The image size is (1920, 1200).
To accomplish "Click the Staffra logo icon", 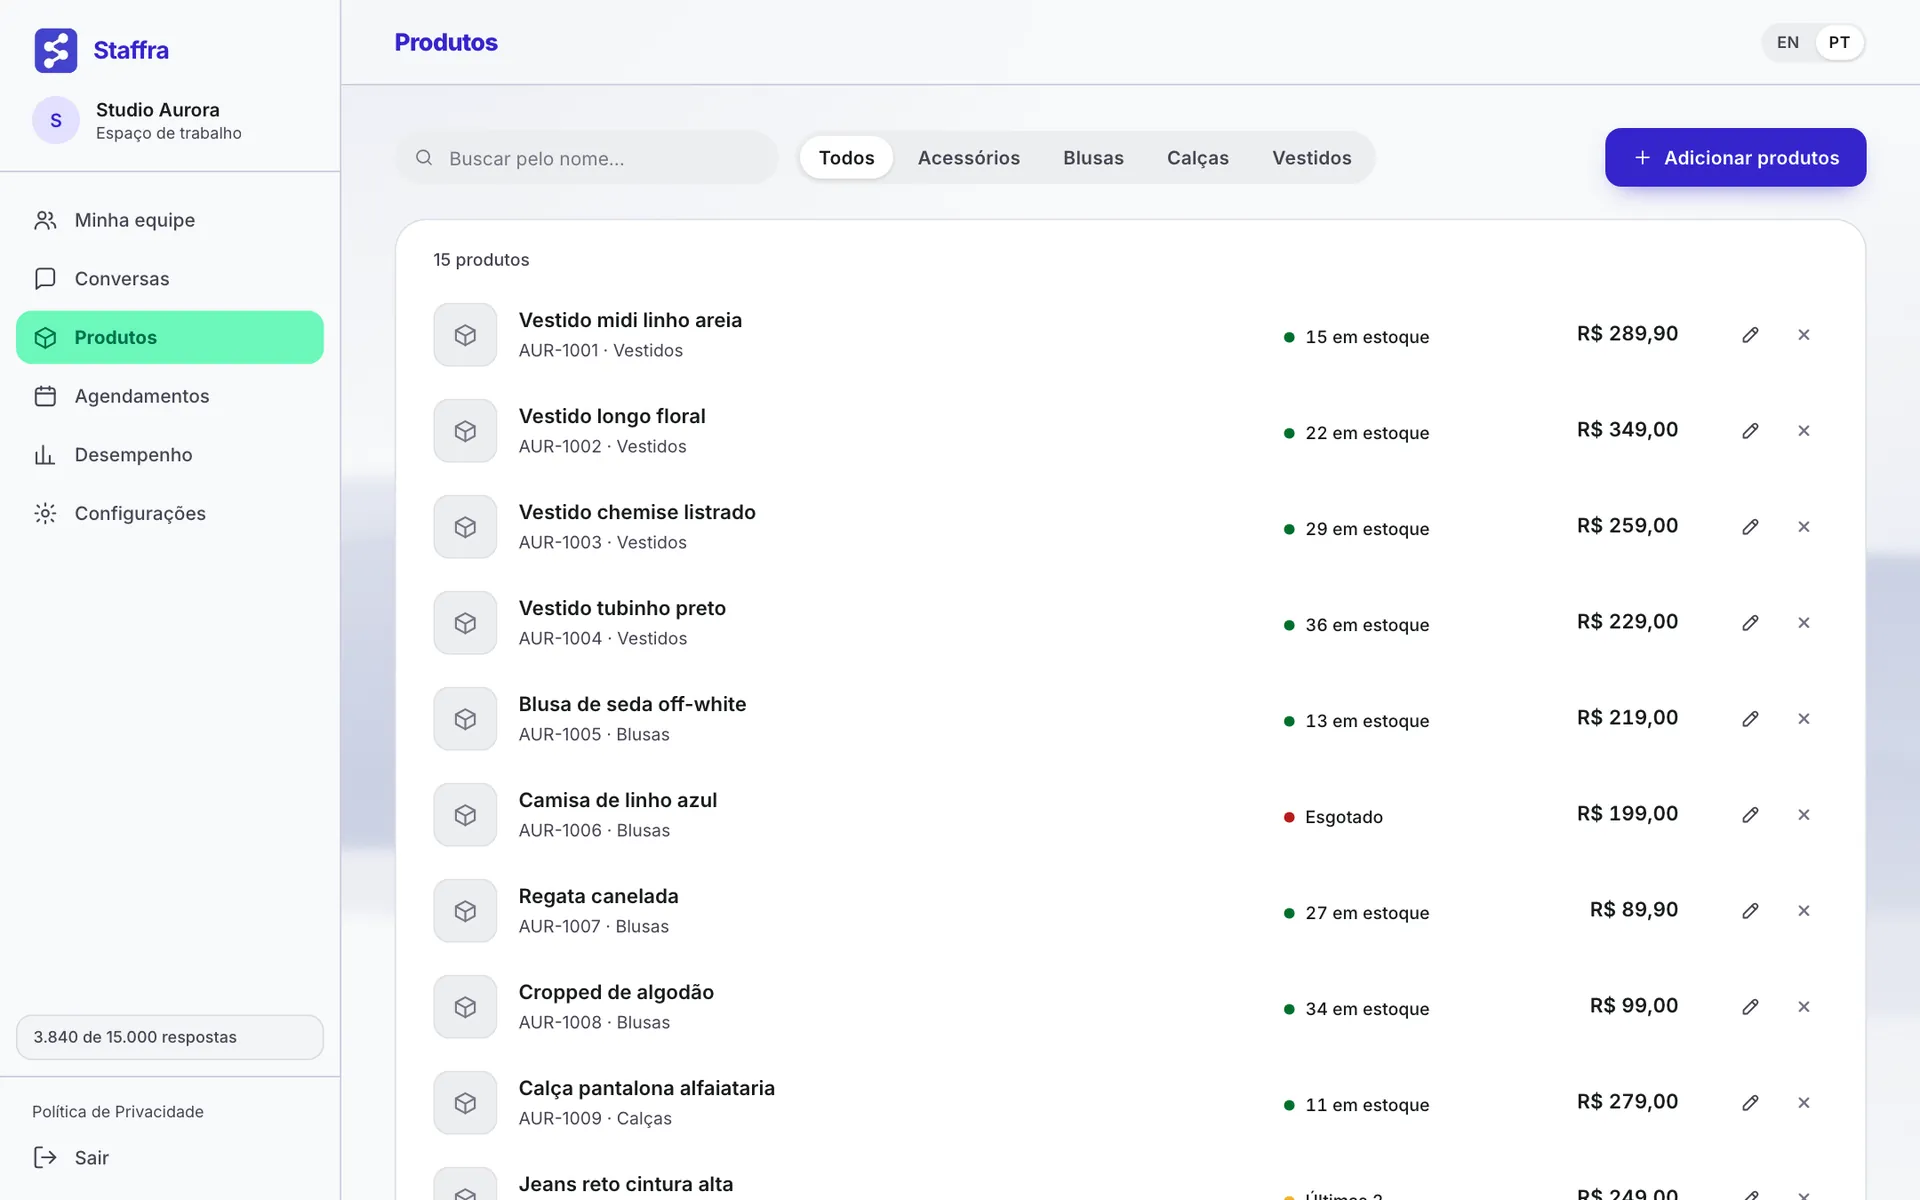I will tap(56, 50).
